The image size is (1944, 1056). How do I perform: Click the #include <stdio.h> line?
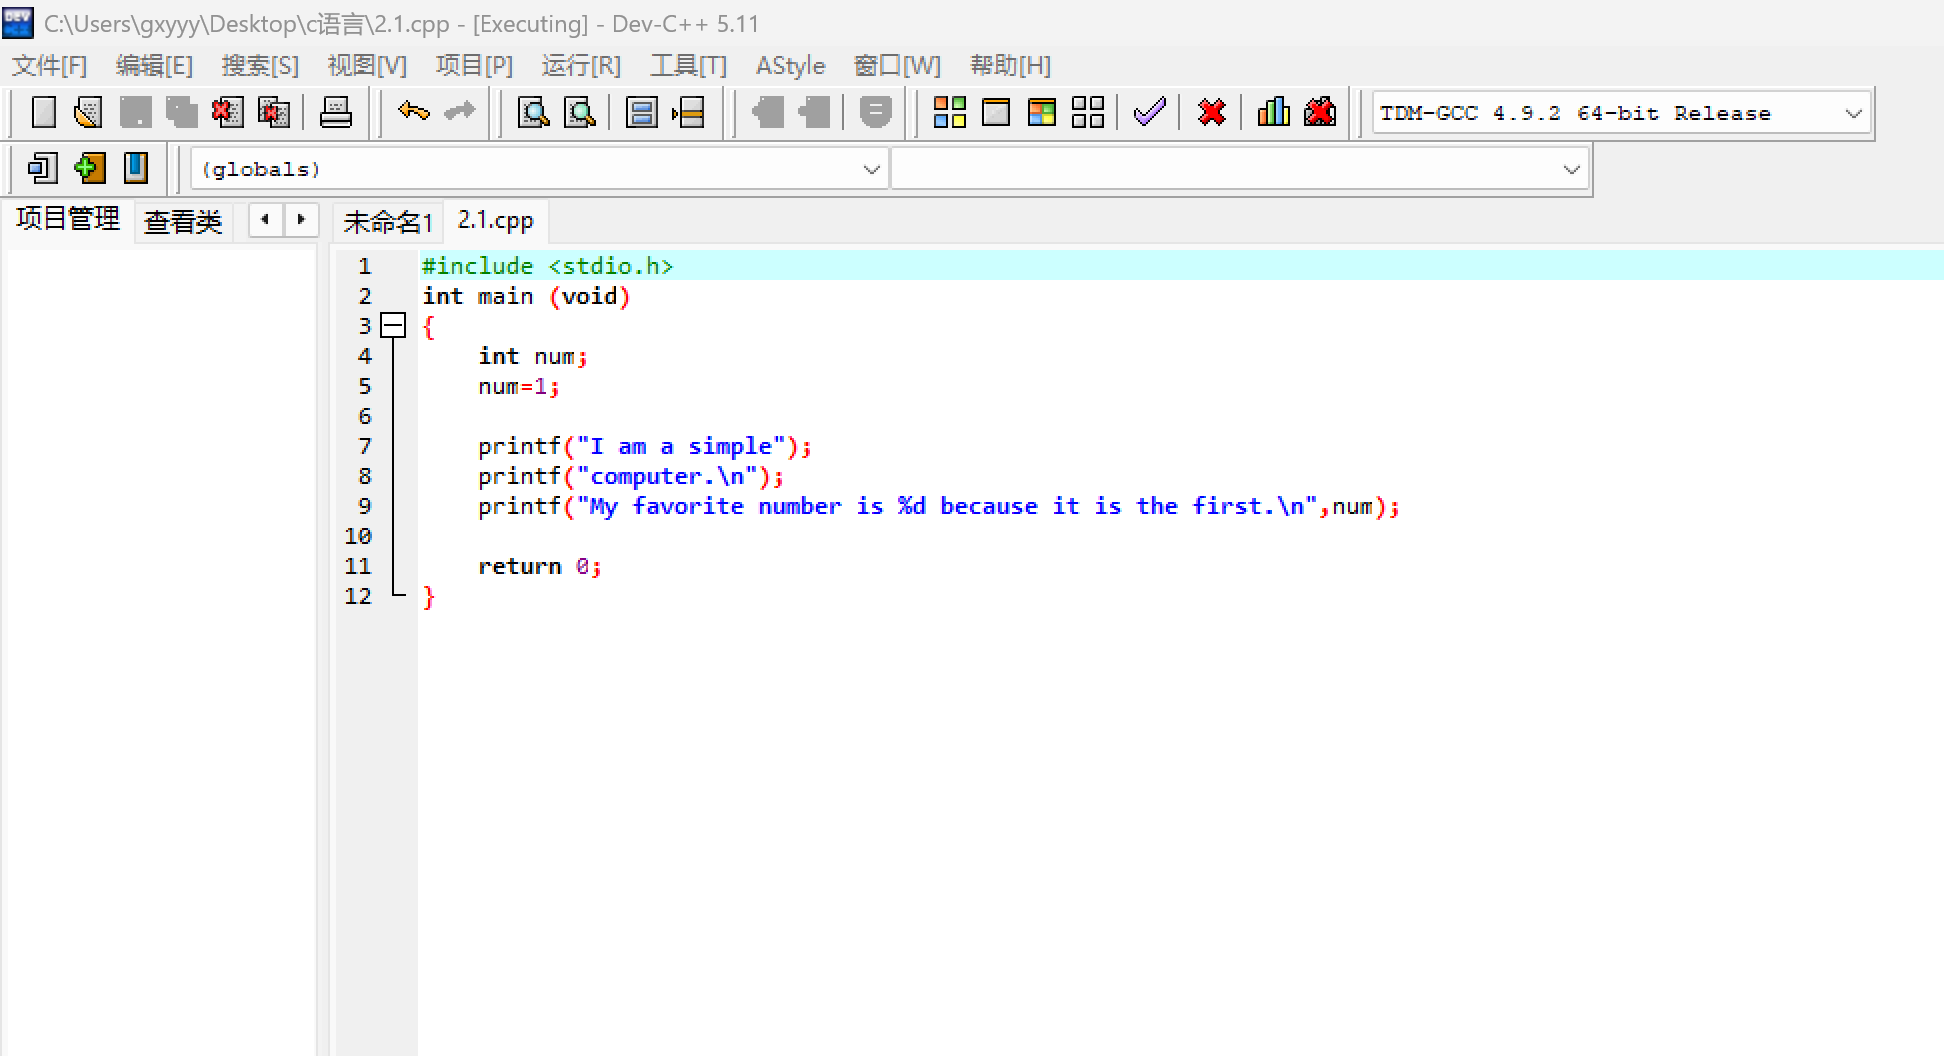[547, 266]
